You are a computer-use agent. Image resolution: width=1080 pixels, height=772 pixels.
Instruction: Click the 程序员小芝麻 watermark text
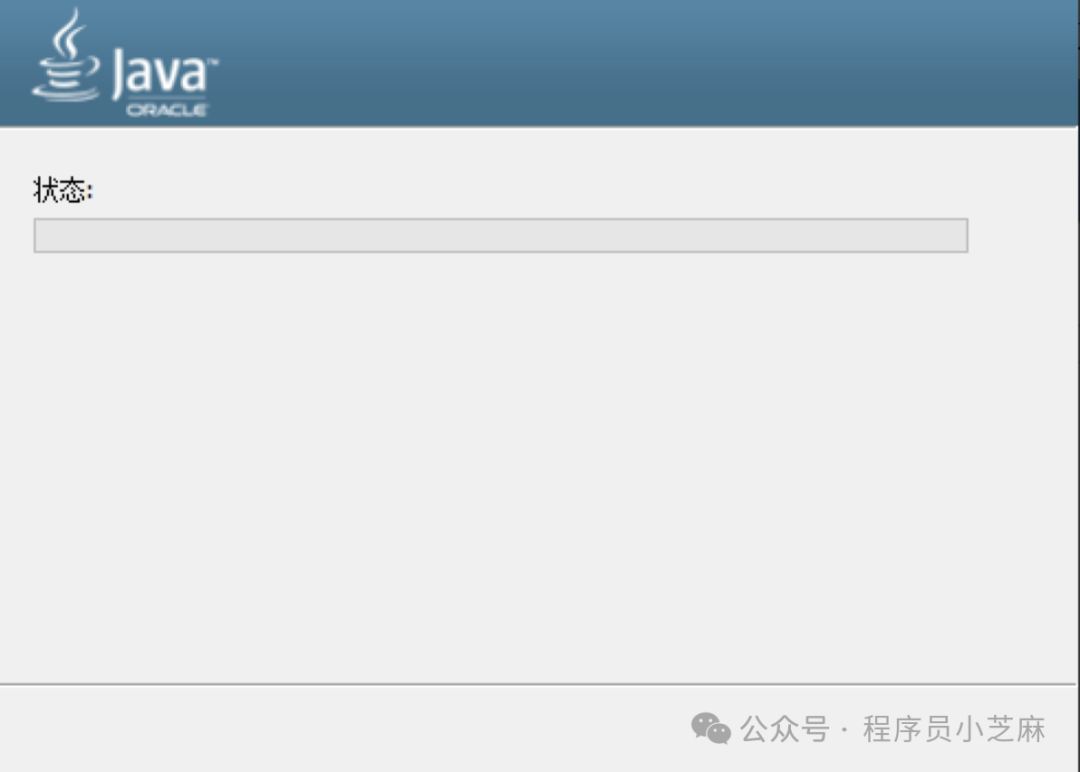point(955,729)
